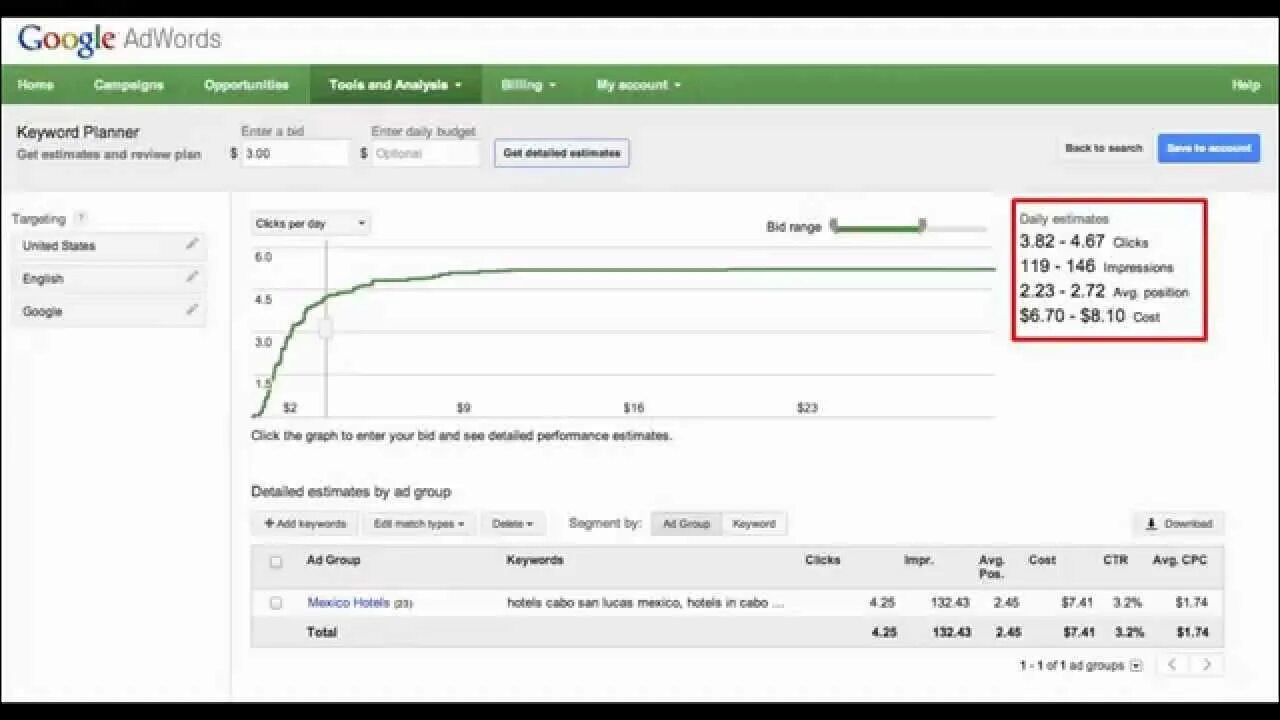1280x720 pixels.
Task: Segment by Keyword tab
Action: click(x=754, y=524)
